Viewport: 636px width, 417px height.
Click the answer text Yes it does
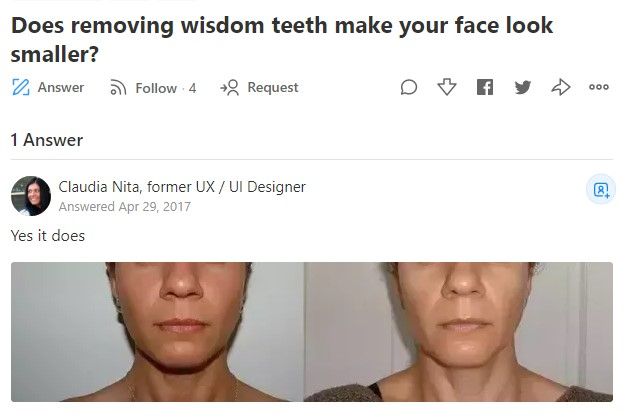coord(48,236)
